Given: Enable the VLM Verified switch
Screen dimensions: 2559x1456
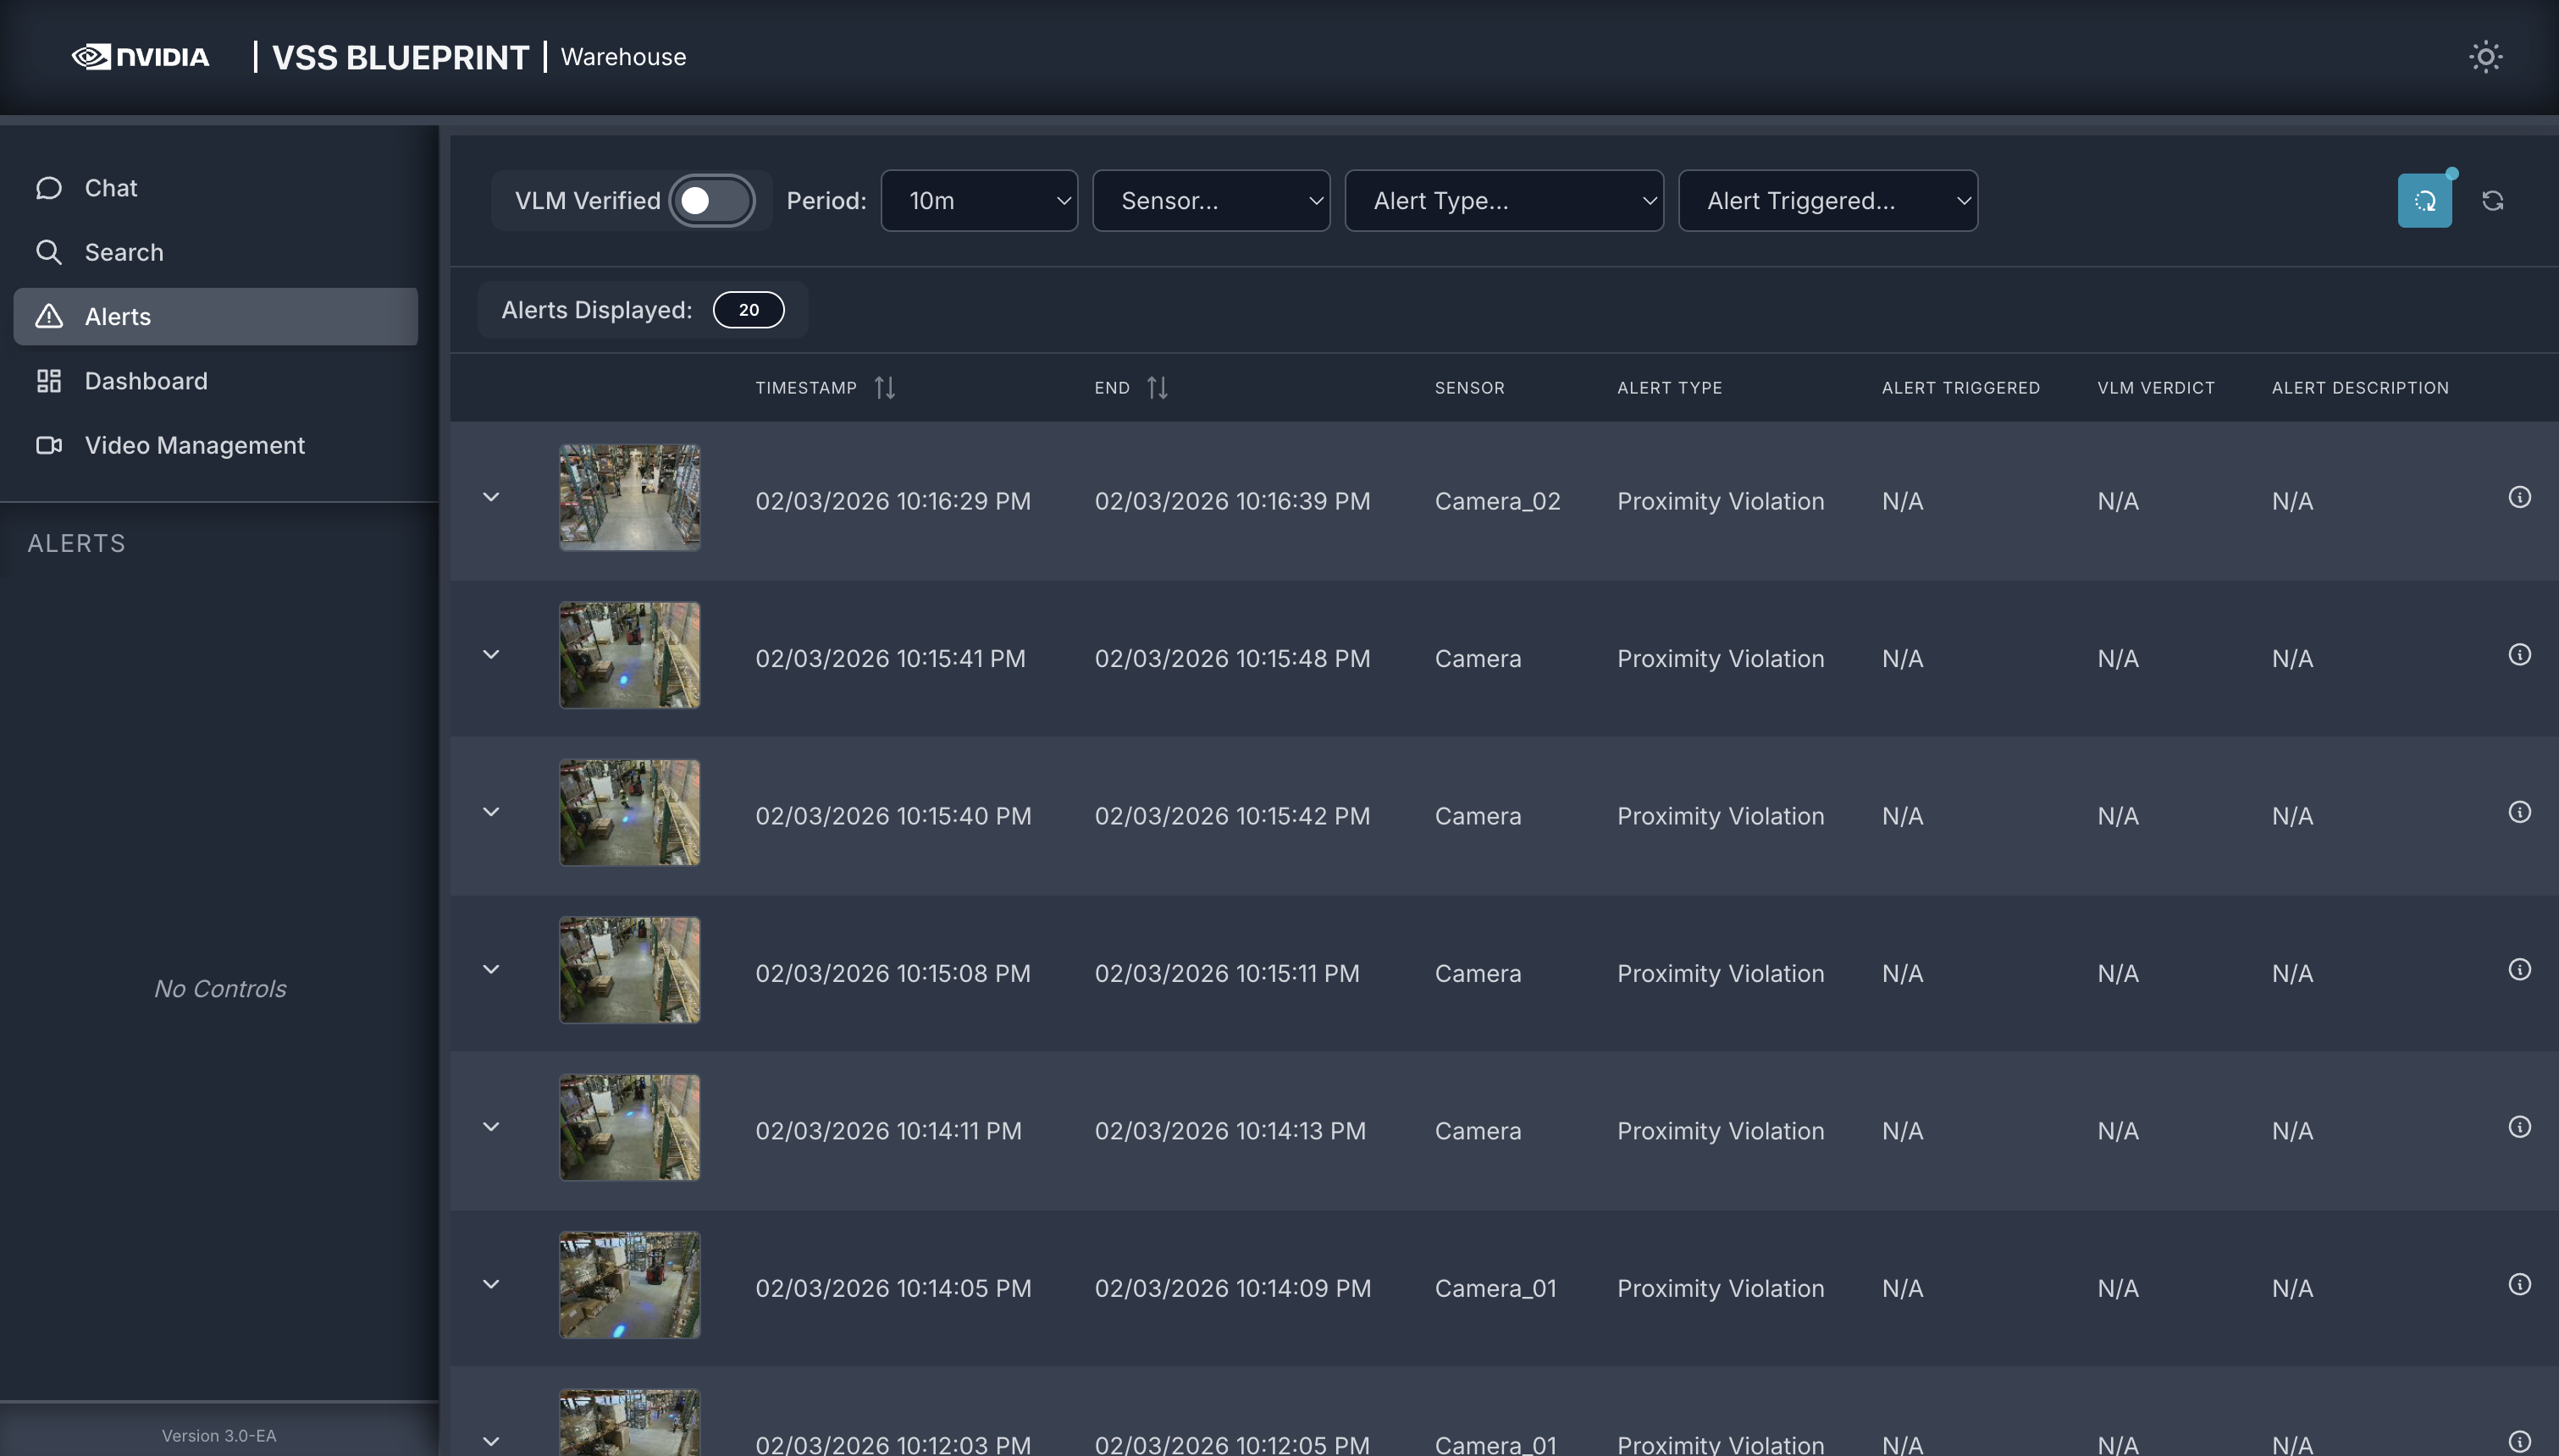Looking at the screenshot, I should click(713, 200).
